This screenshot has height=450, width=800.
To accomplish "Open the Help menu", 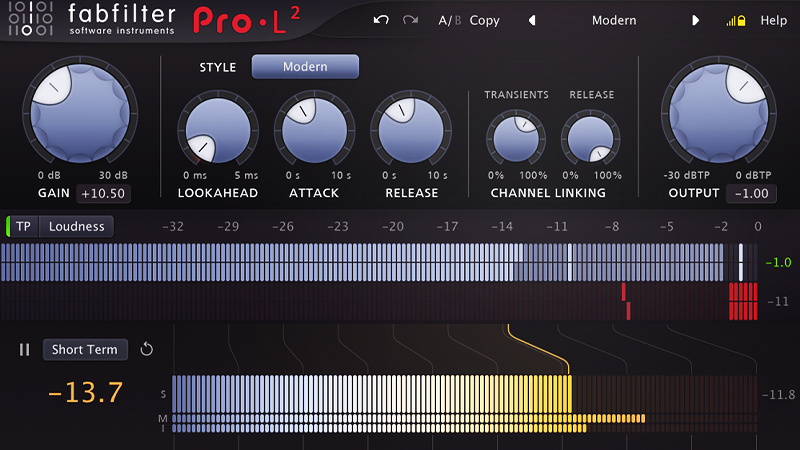I will pos(773,20).
